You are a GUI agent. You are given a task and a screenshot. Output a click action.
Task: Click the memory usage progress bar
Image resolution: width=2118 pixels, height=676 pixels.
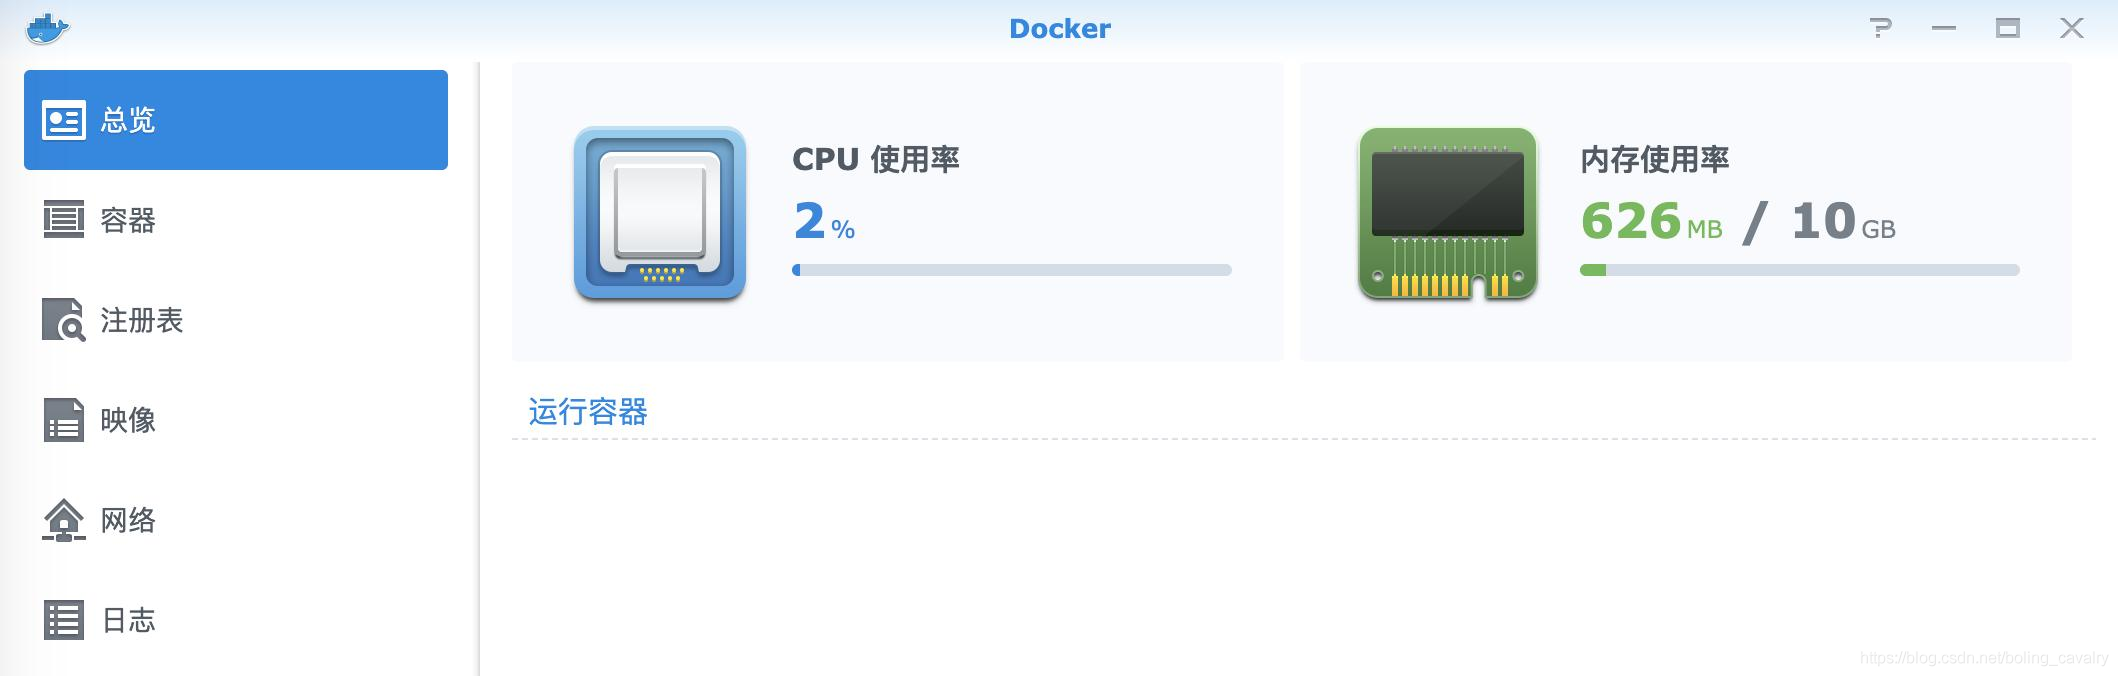point(1799,270)
